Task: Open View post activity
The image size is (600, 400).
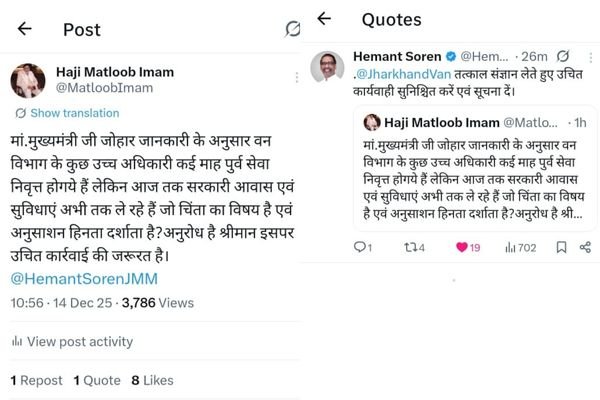Action: click(x=80, y=342)
